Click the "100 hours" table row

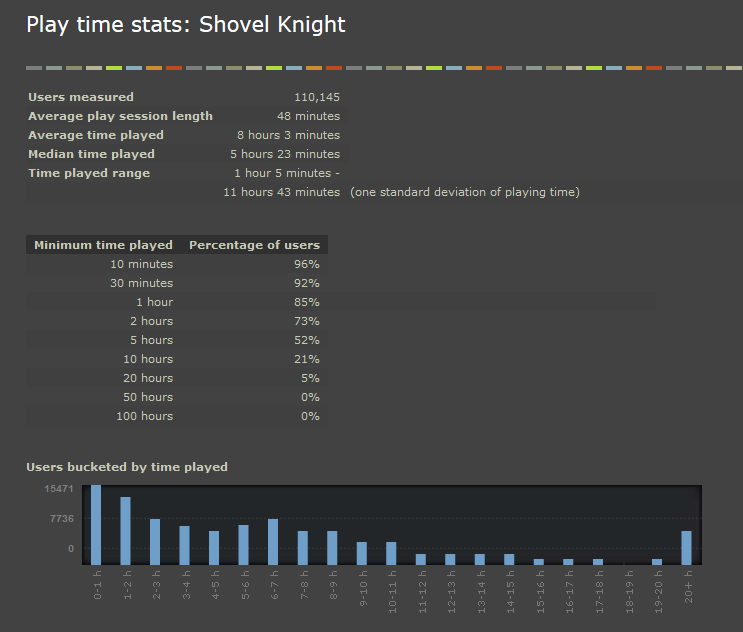pos(176,416)
